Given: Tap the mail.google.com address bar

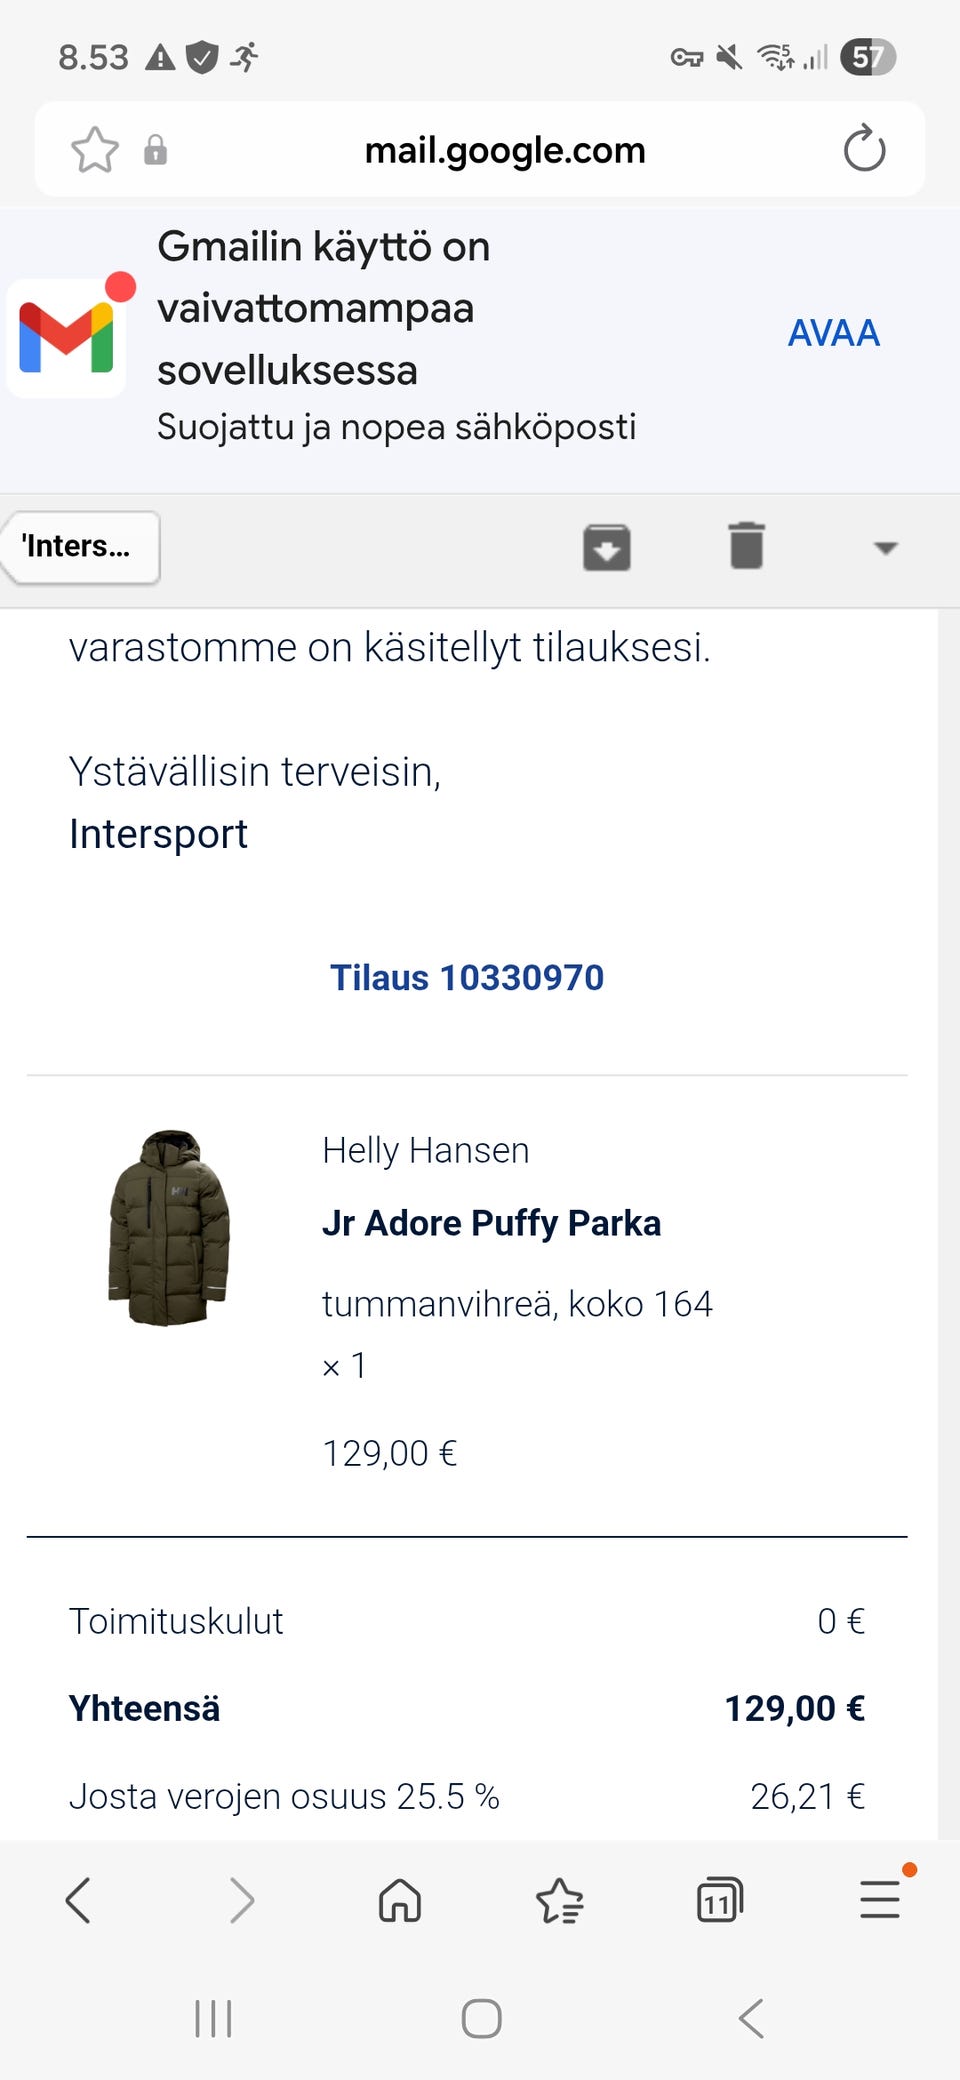Looking at the screenshot, I should point(505,150).
